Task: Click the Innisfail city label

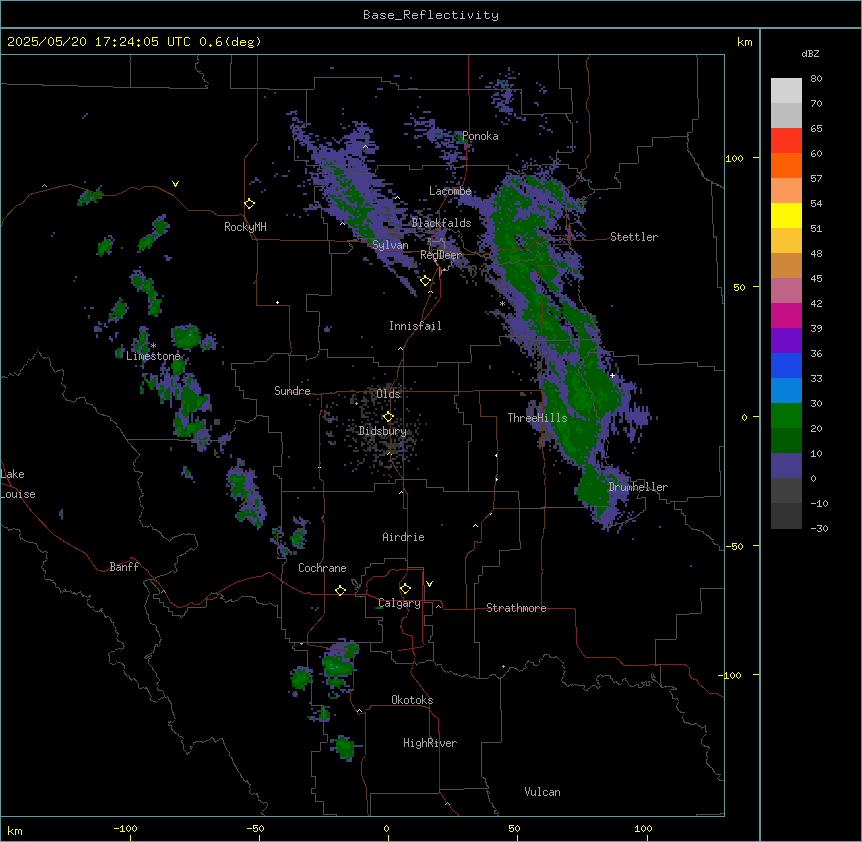Action: (415, 326)
